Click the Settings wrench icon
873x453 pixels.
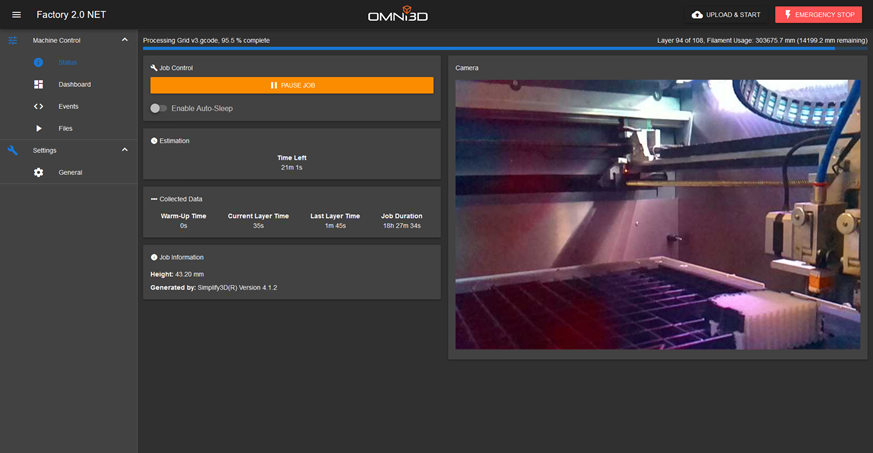[13, 150]
